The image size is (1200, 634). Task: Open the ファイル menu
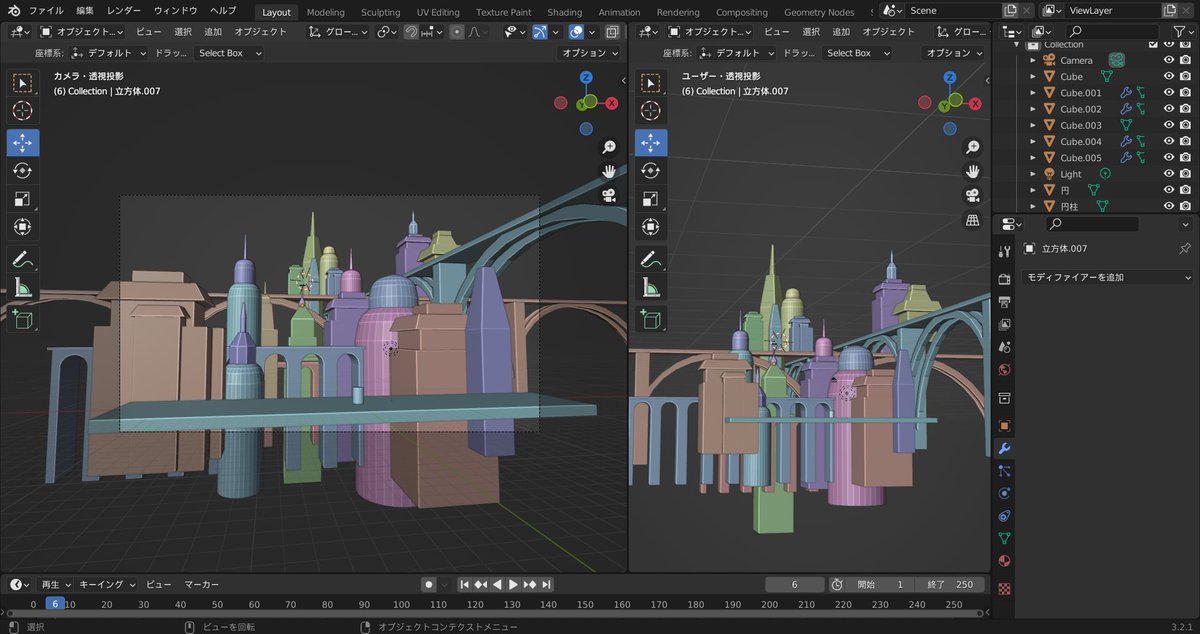(x=46, y=11)
